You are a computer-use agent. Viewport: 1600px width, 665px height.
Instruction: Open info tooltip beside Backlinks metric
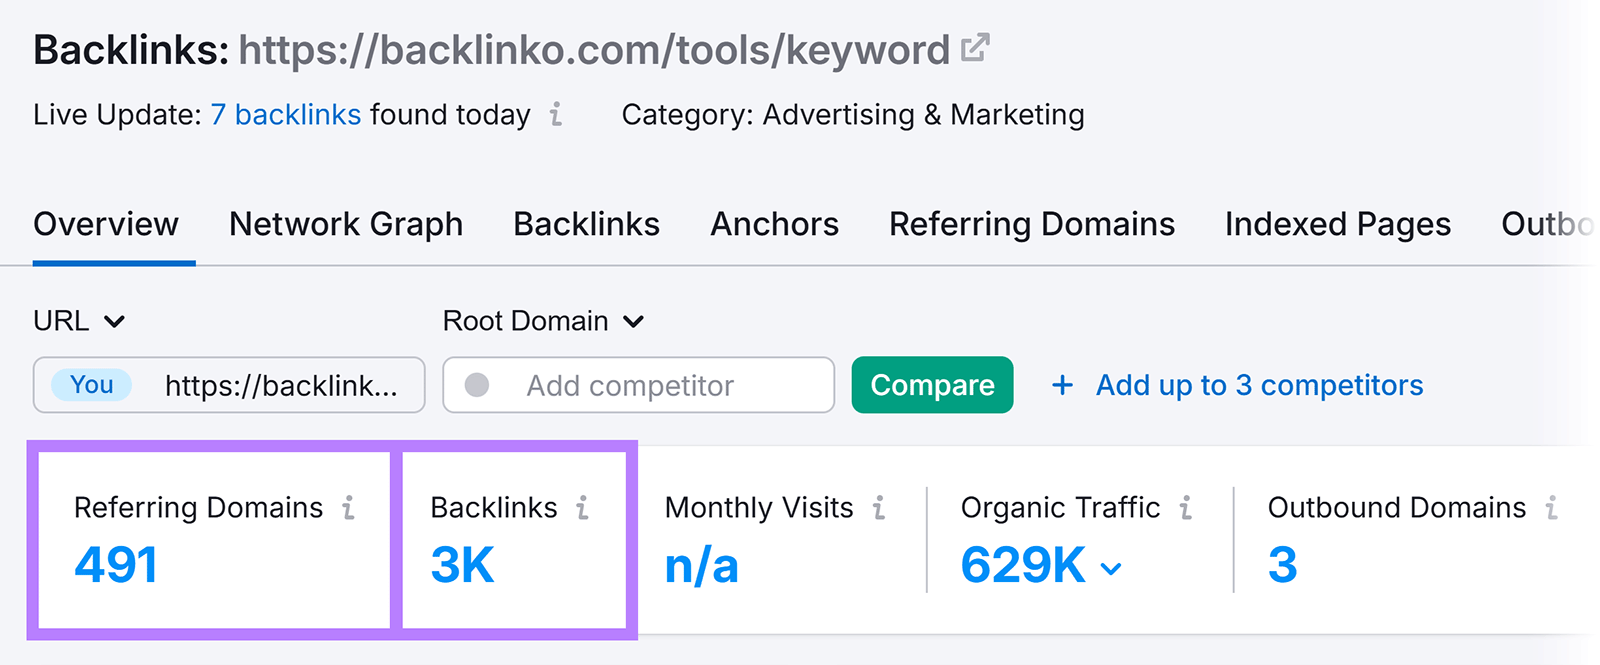[x=583, y=508]
